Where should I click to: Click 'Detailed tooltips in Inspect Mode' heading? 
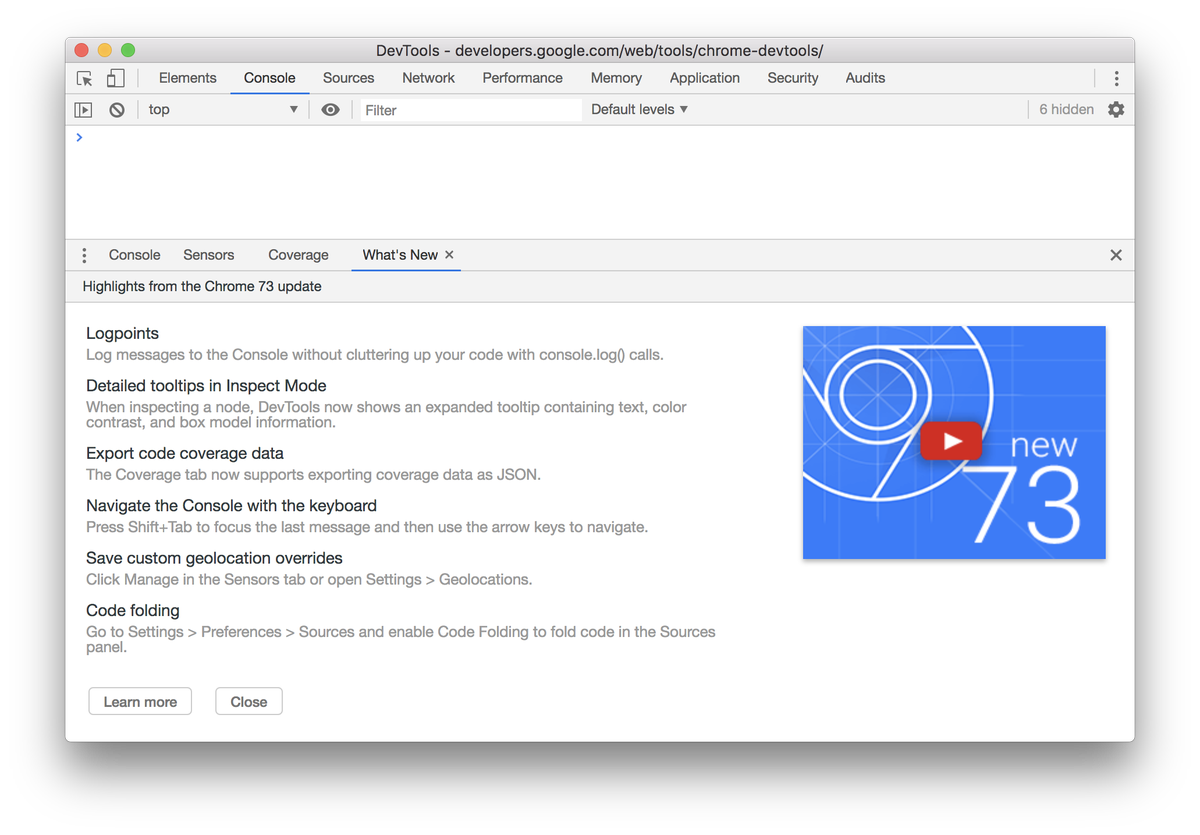[x=206, y=386]
